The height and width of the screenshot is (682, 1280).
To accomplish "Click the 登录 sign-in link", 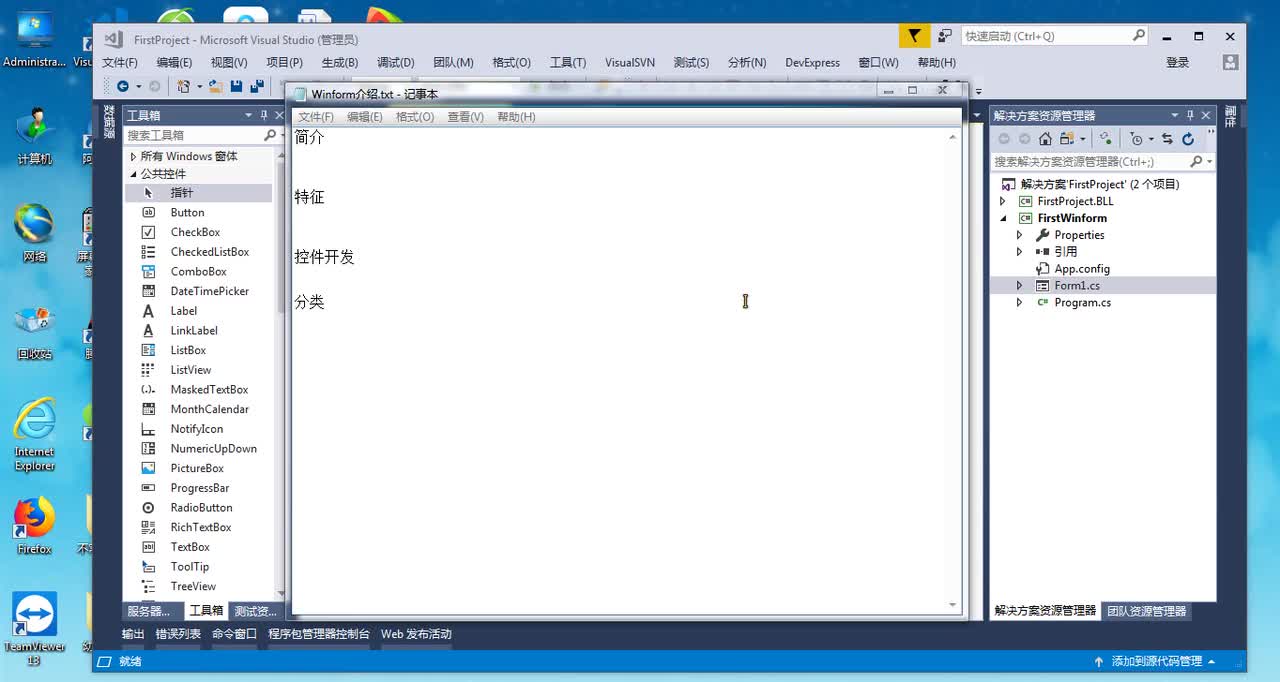I will click(x=1178, y=62).
